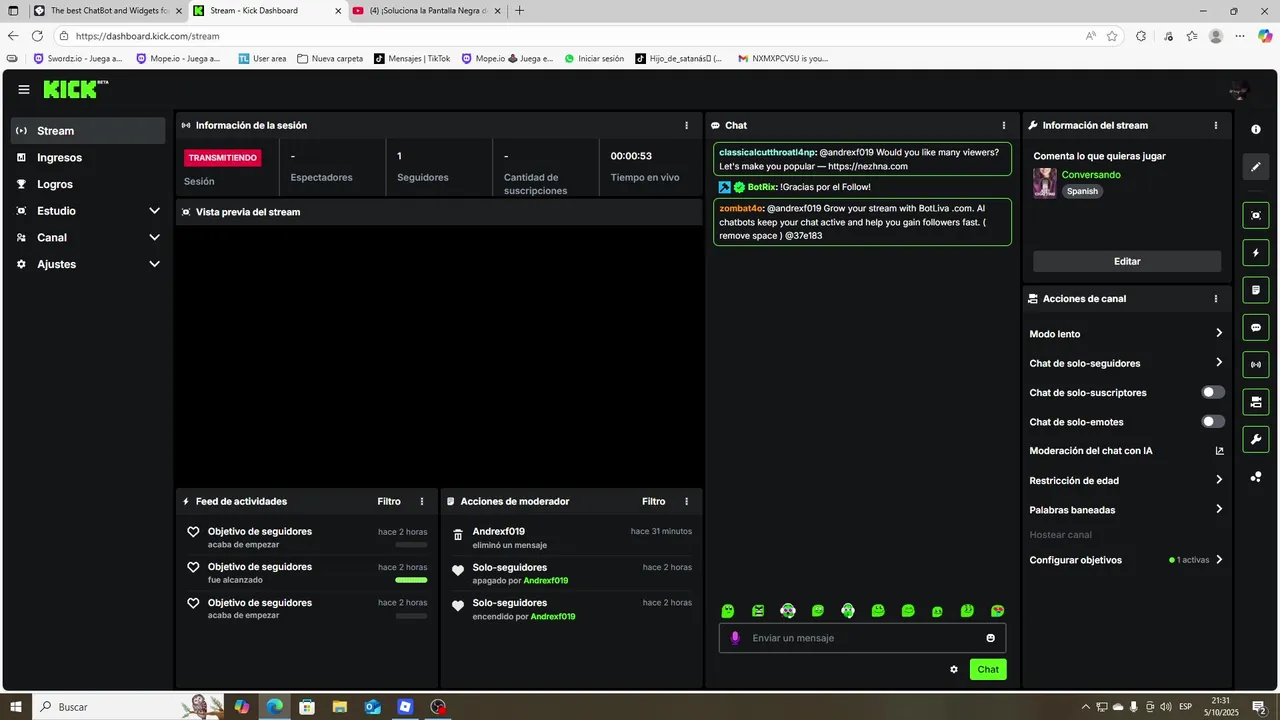This screenshot has width=1280, height=720.
Task: Click BotRix username in chat
Action: tap(762, 187)
